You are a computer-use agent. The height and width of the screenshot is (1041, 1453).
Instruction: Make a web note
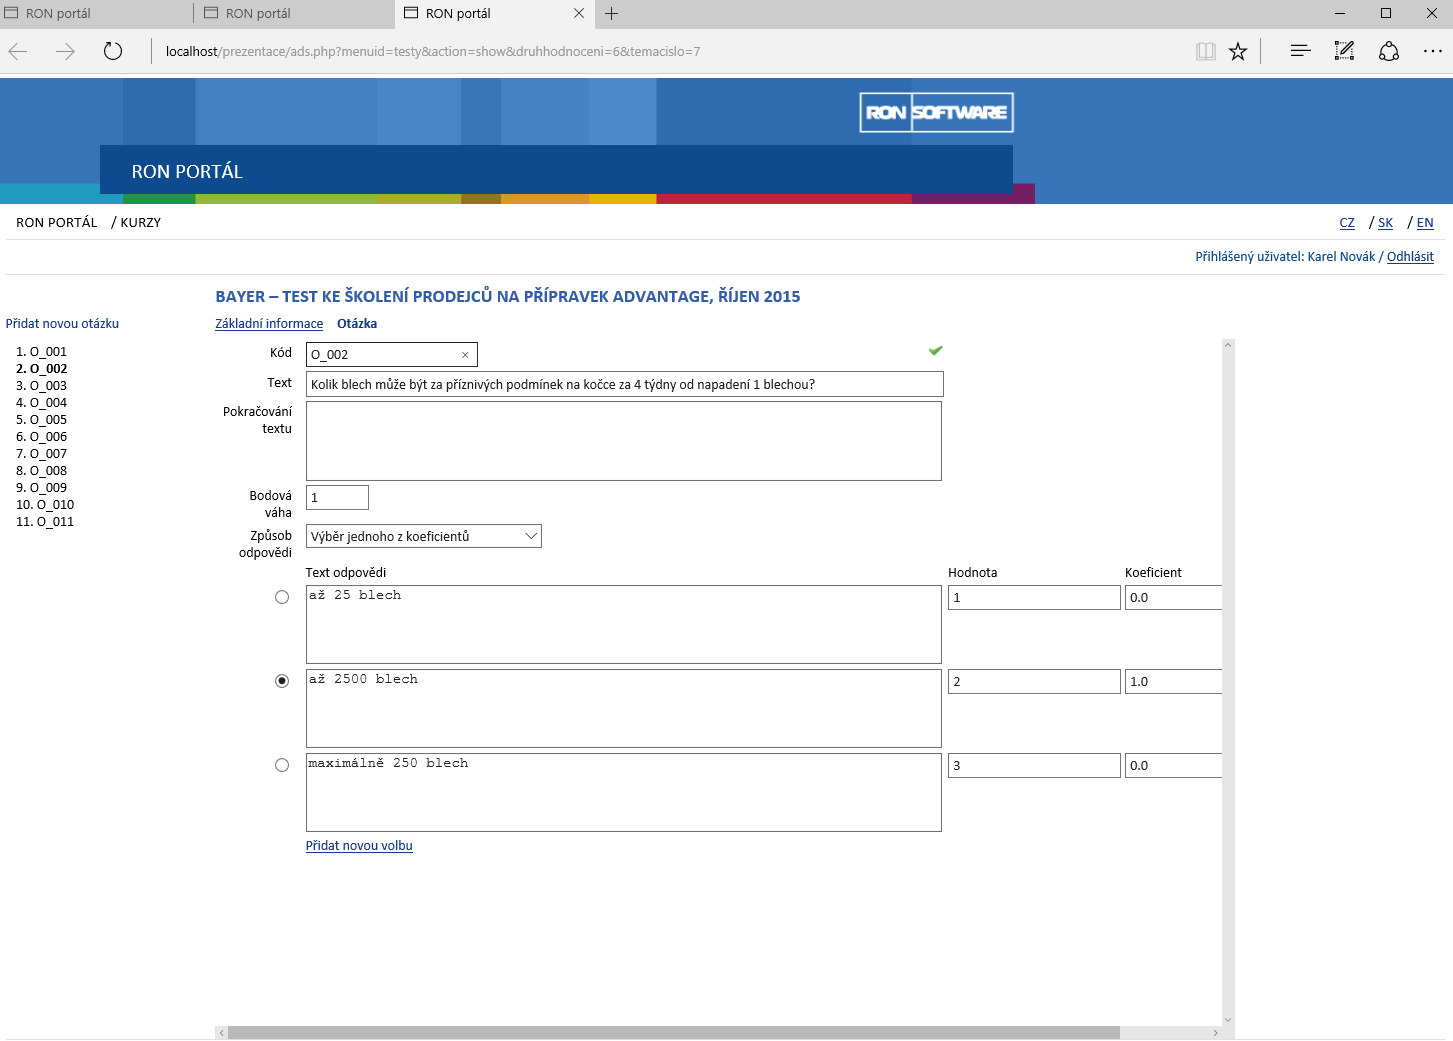point(1344,51)
